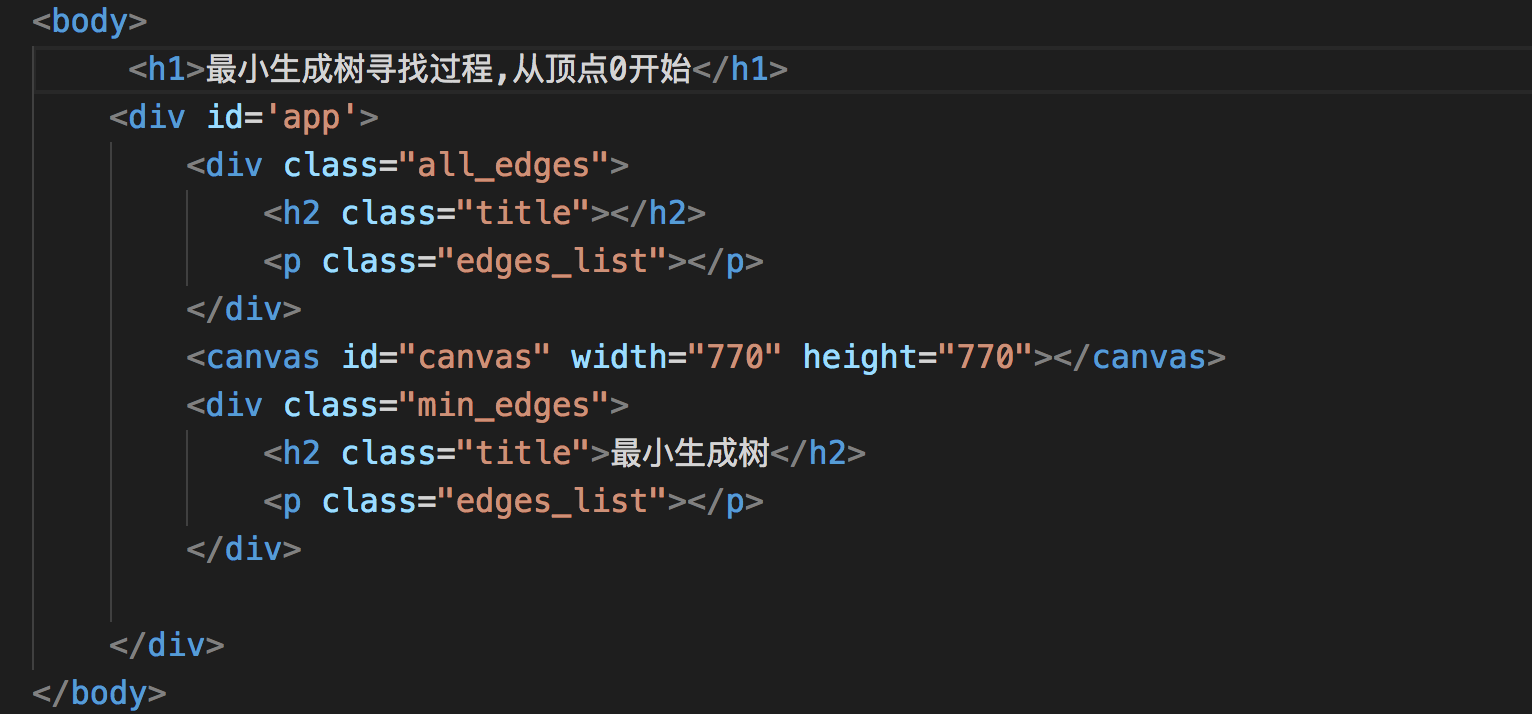
Task: Click the 最小生成树 text inside h2
Action: 690,453
